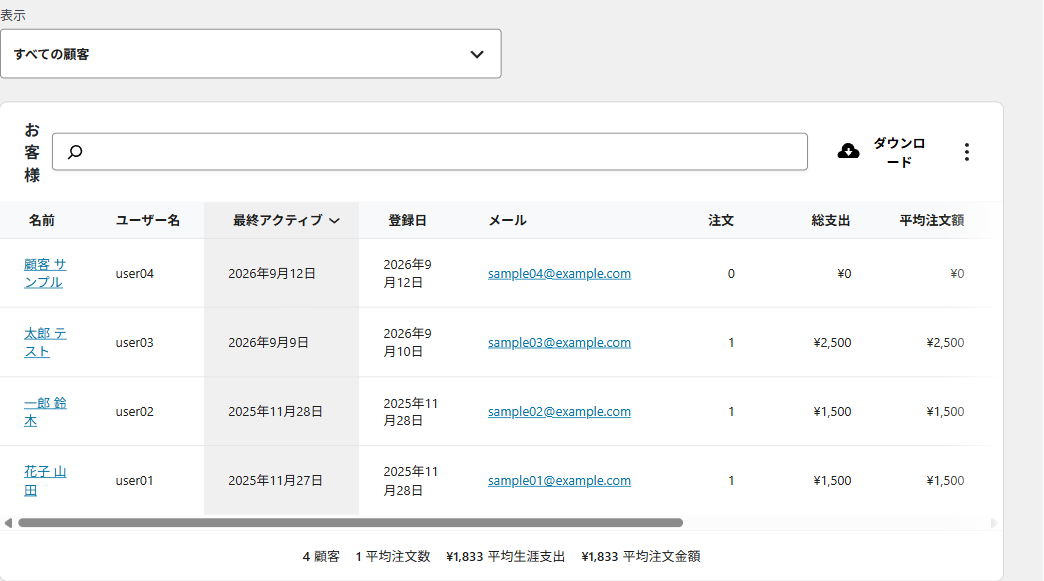Screen dimensions: 1044x581
Task: Sort table by 総支出 column
Action: (831, 220)
